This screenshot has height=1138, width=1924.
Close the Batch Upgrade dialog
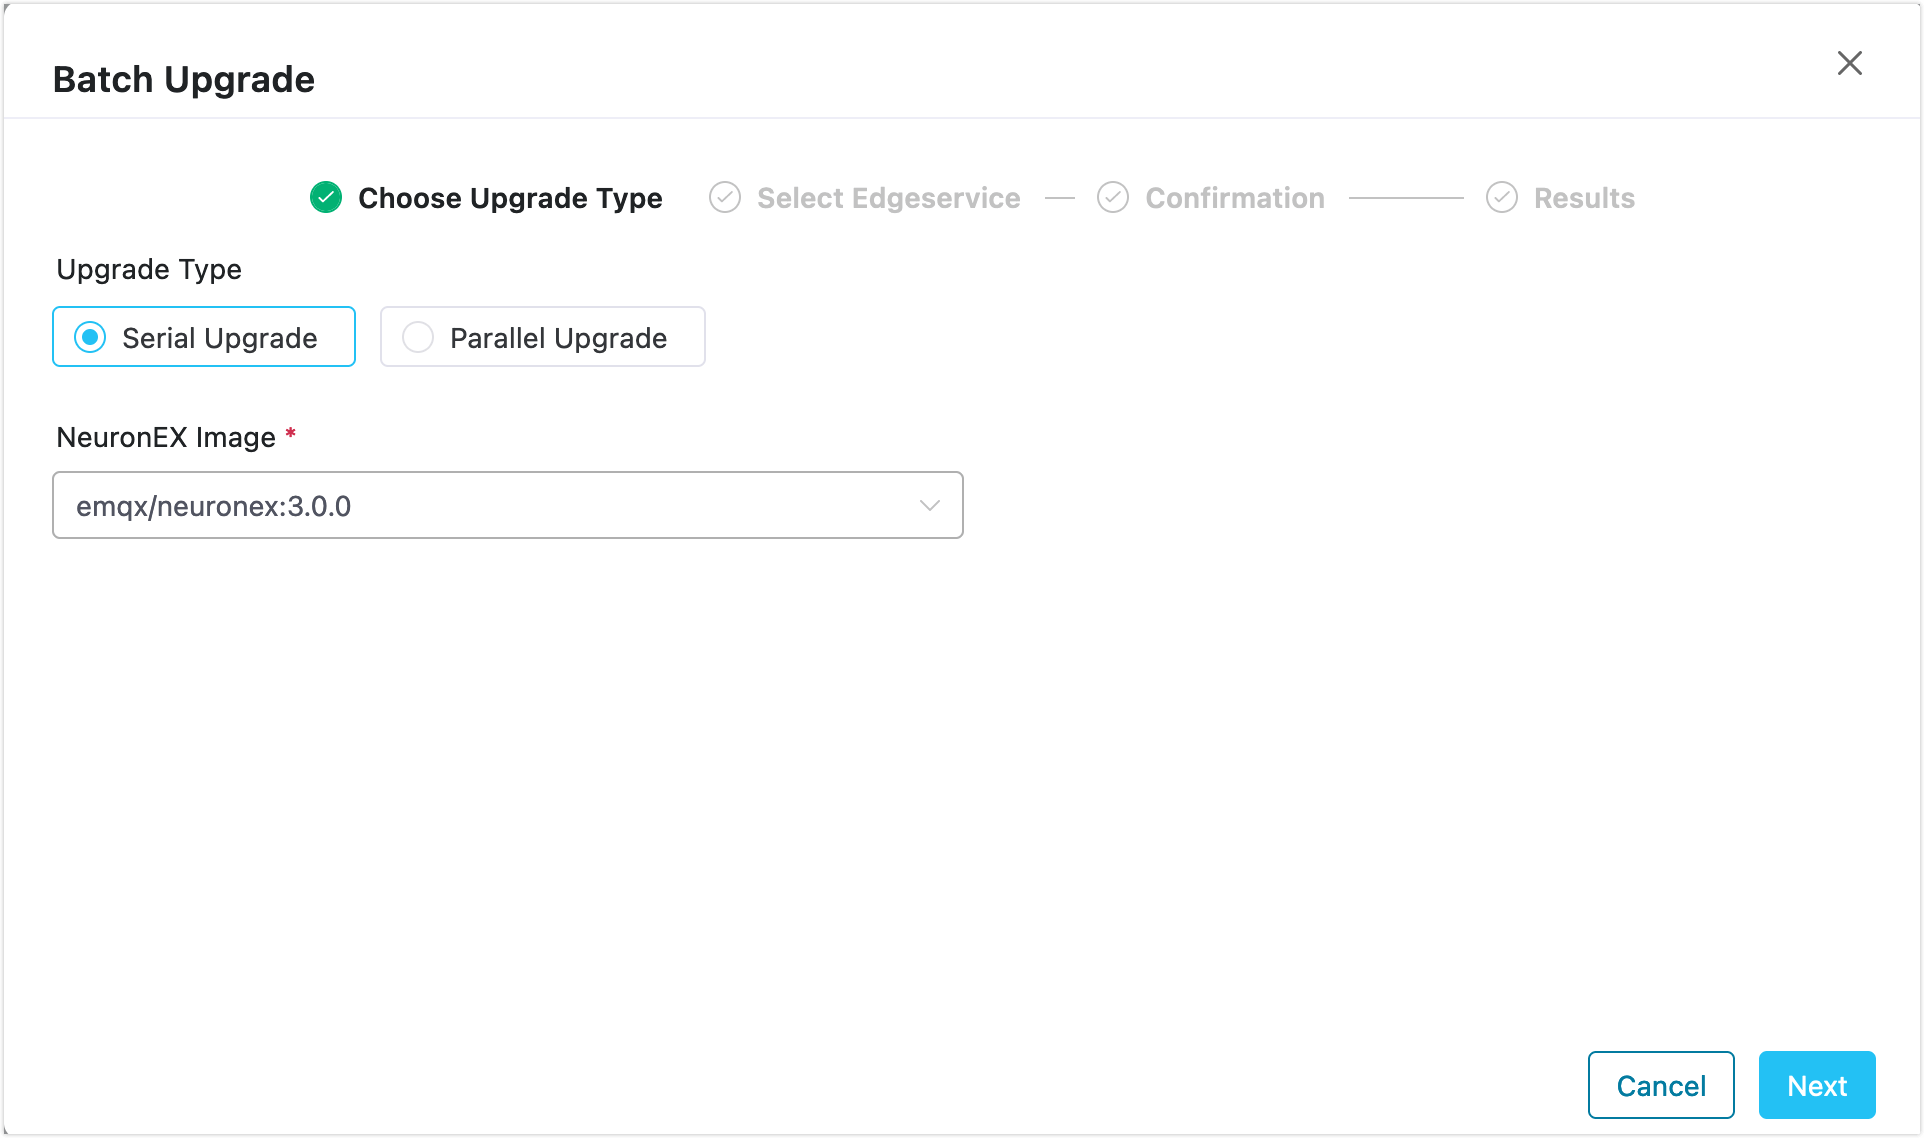pyautogui.click(x=1849, y=63)
